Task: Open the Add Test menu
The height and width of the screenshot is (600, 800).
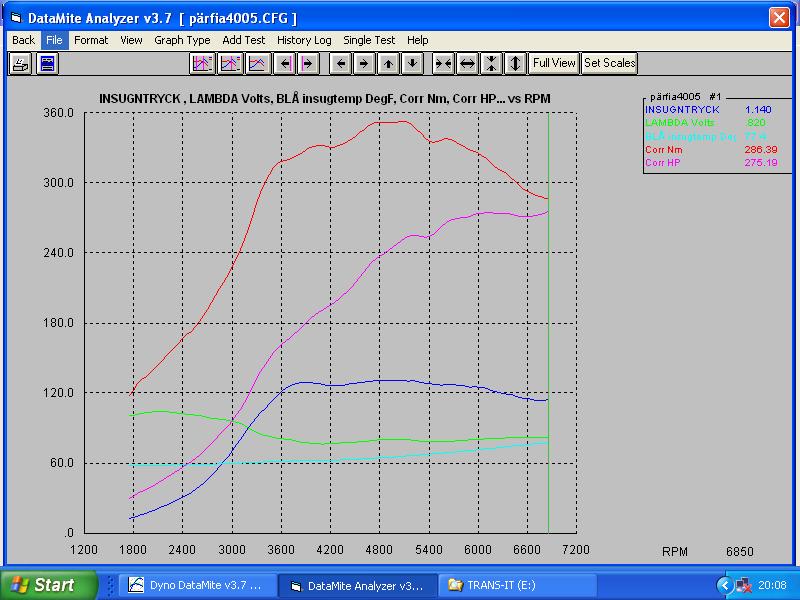Action: [244, 40]
